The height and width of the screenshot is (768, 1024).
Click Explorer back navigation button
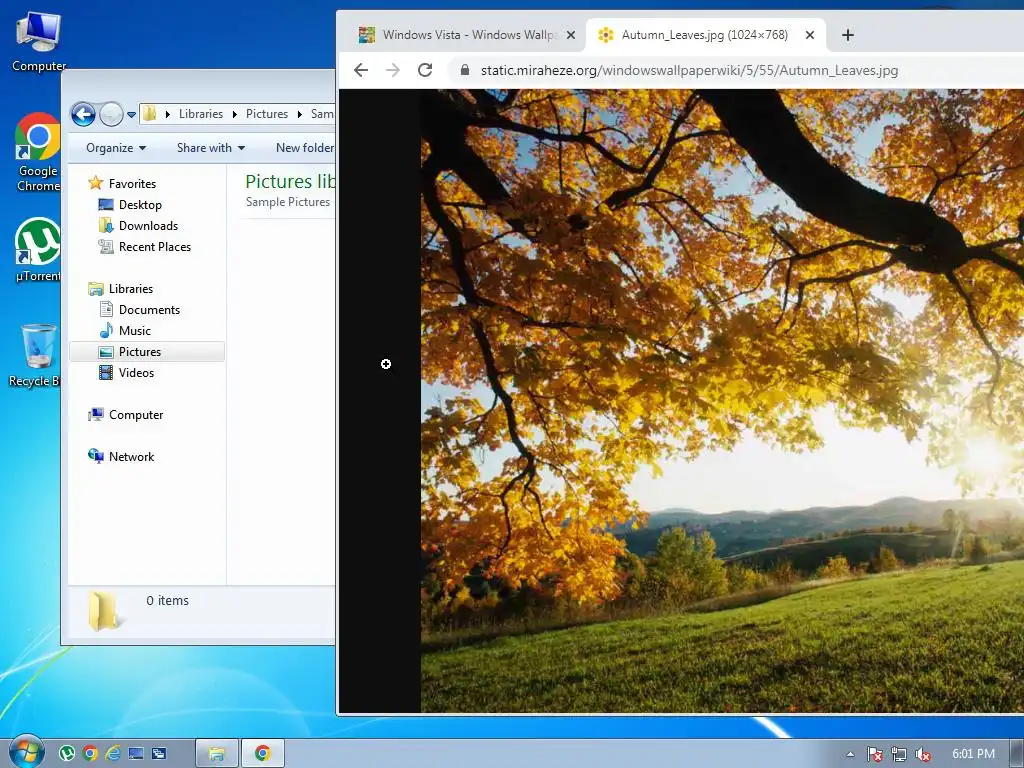pos(84,114)
